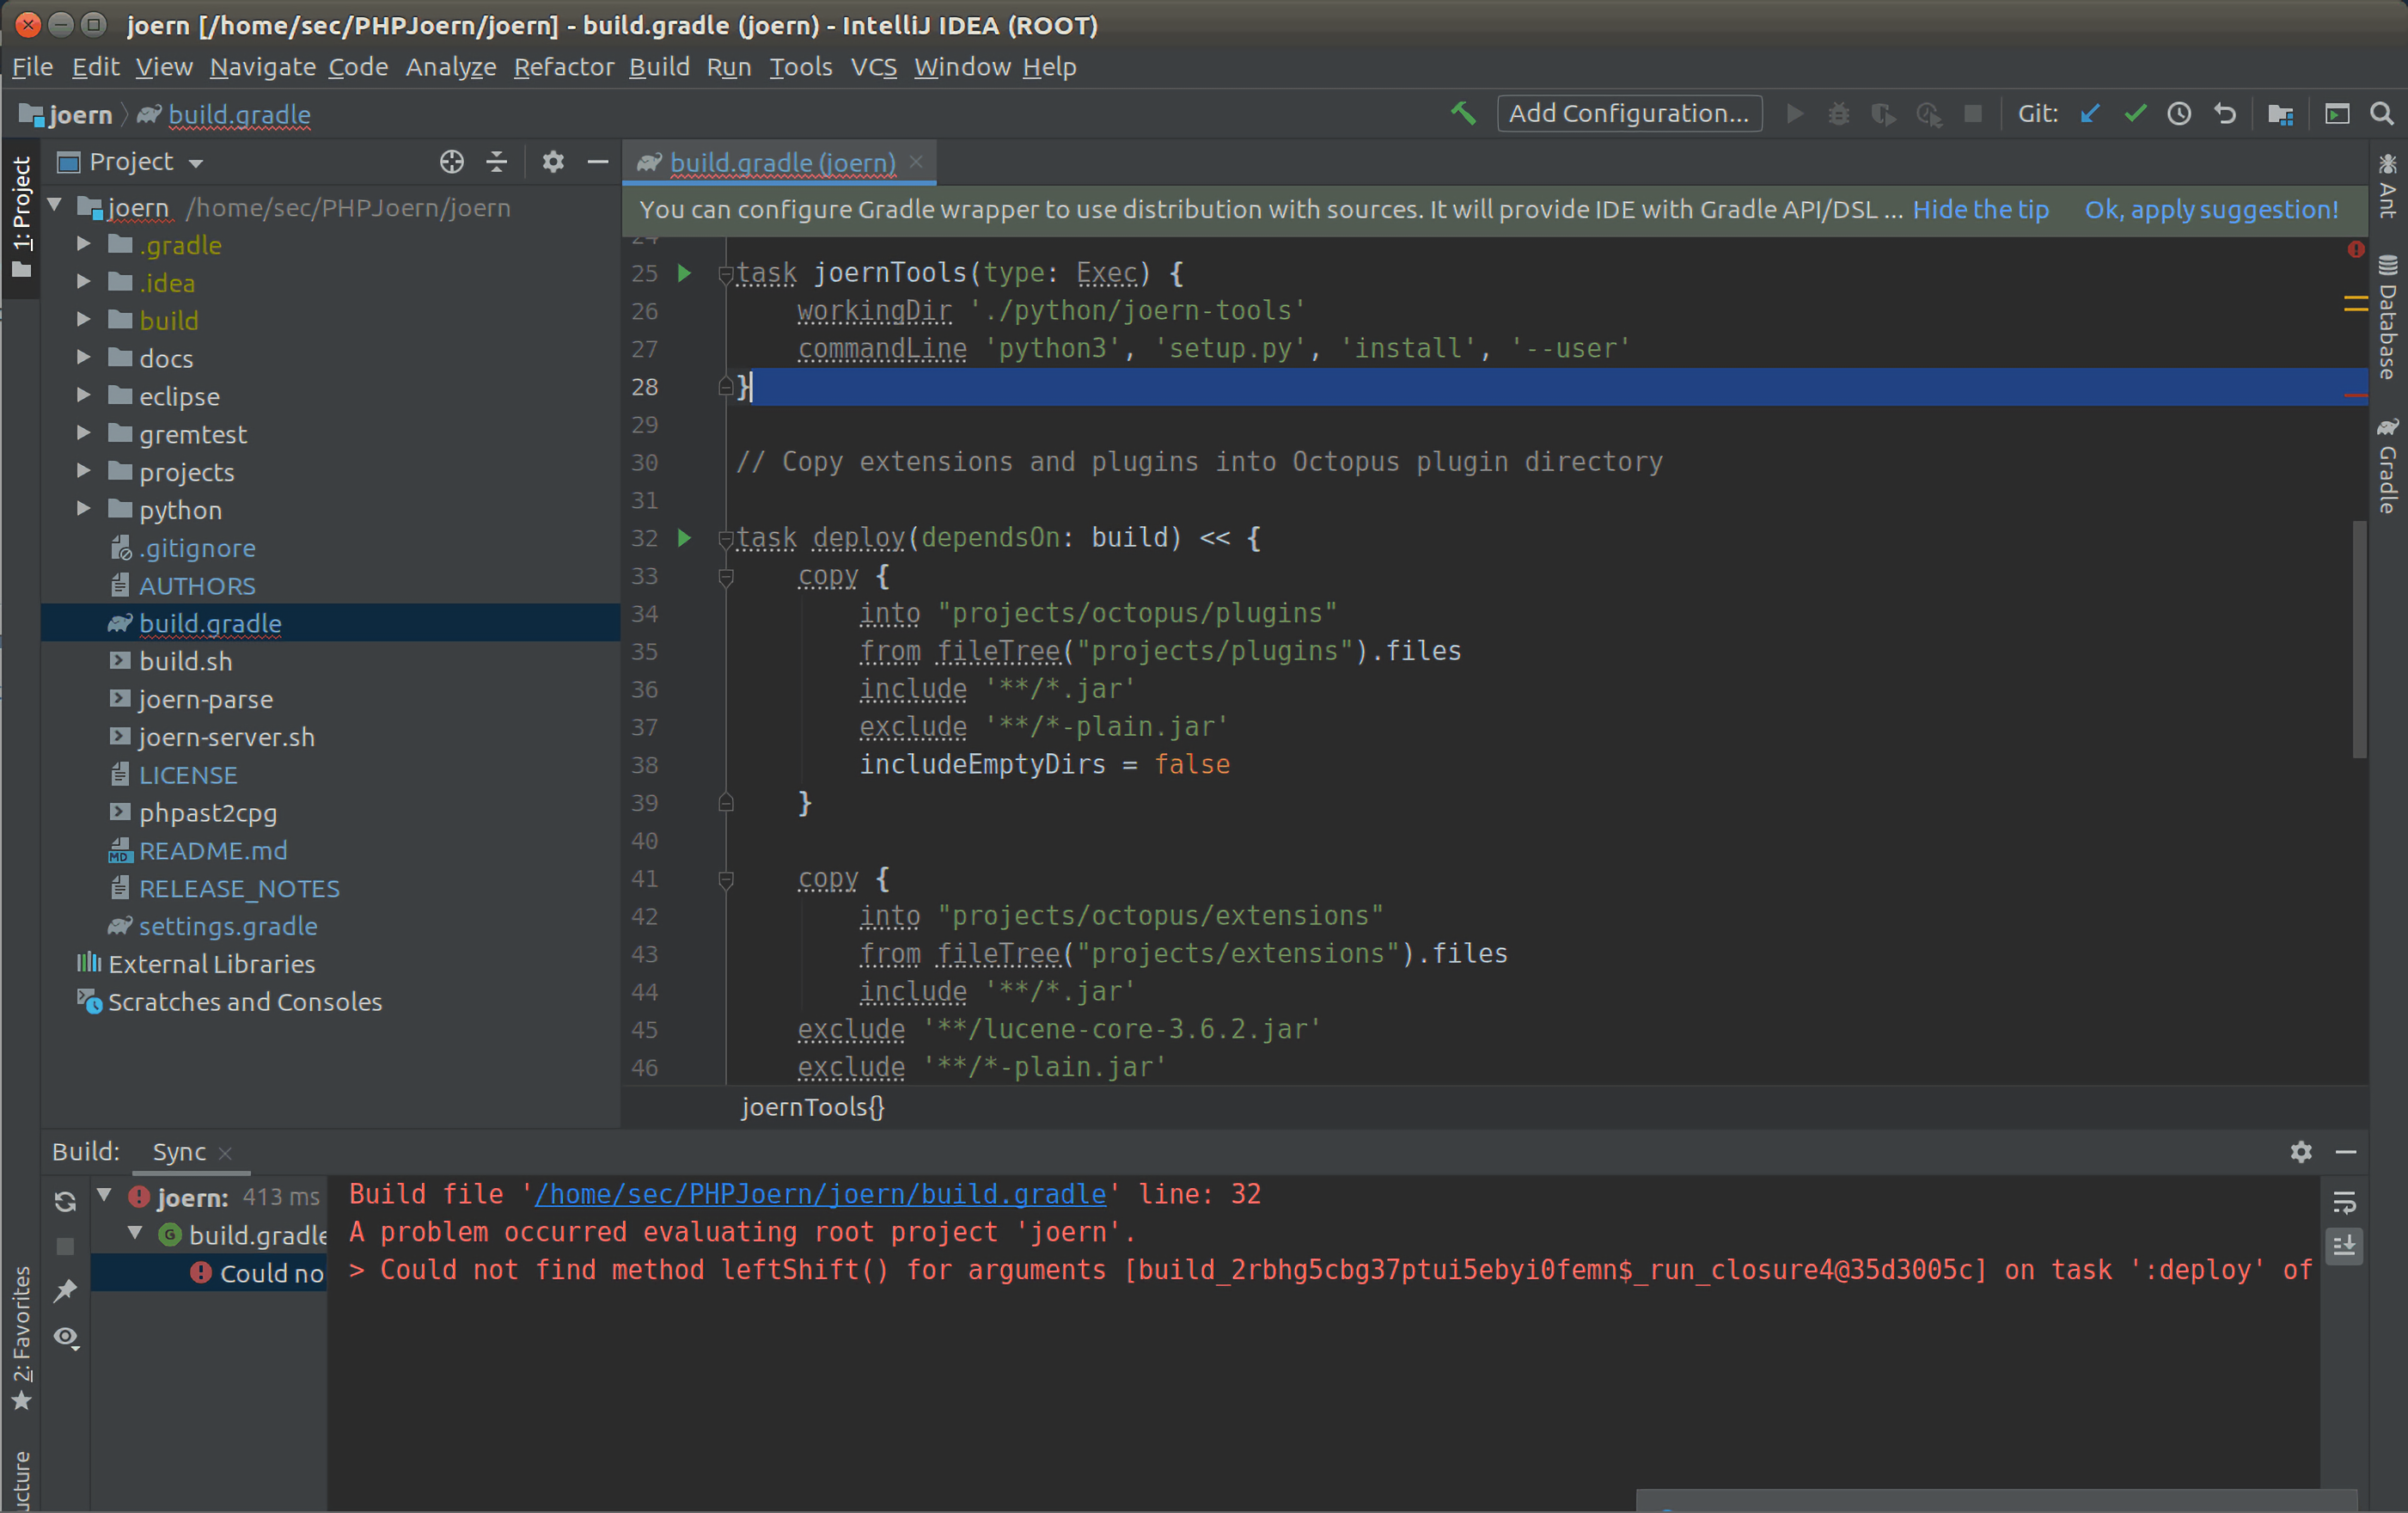Open the Gradle tool window on right sidebar
This screenshot has width=2408, height=1513.
(x=2388, y=467)
